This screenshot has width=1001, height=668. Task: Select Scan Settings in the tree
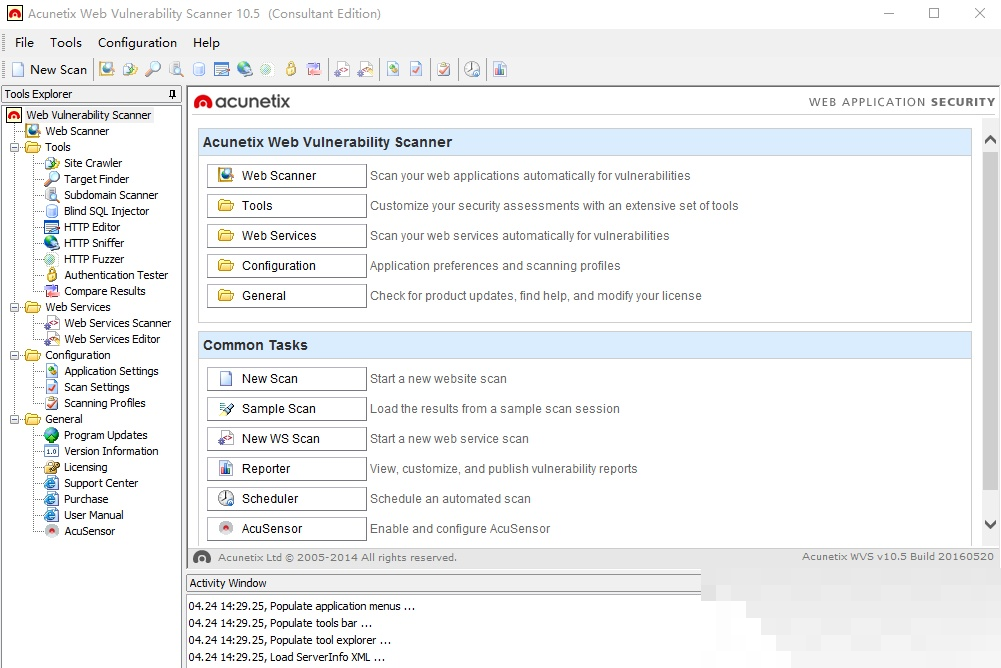click(x=96, y=387)
